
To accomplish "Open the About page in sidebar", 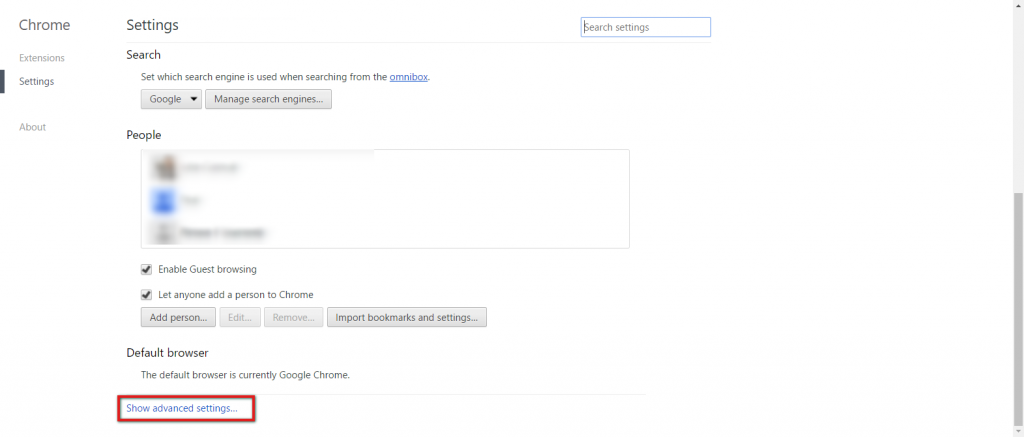I will (33, 127).
